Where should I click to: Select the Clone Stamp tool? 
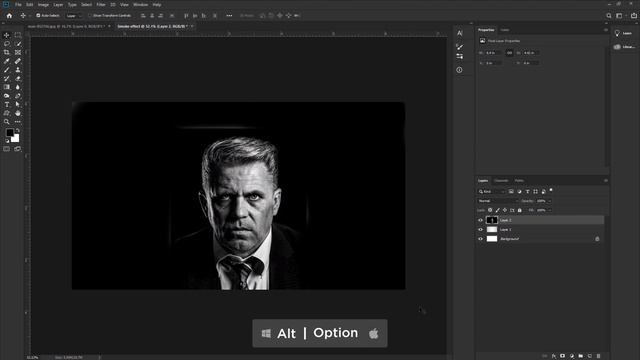18,70
